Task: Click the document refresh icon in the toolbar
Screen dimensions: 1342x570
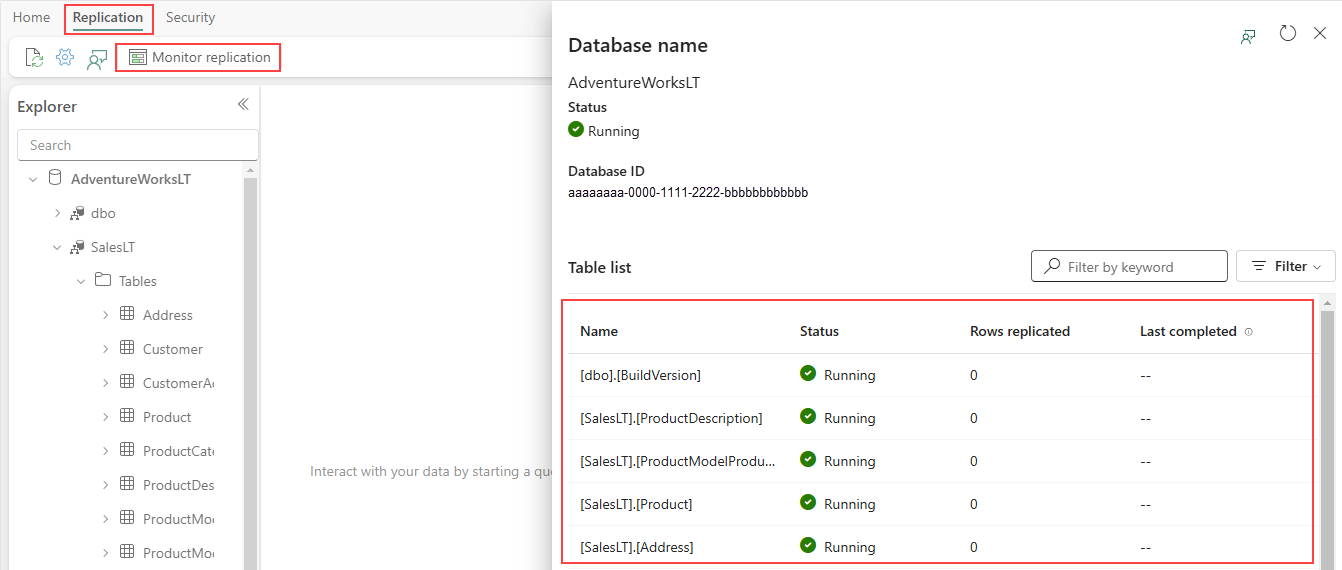Action: (x=35, y=58)
